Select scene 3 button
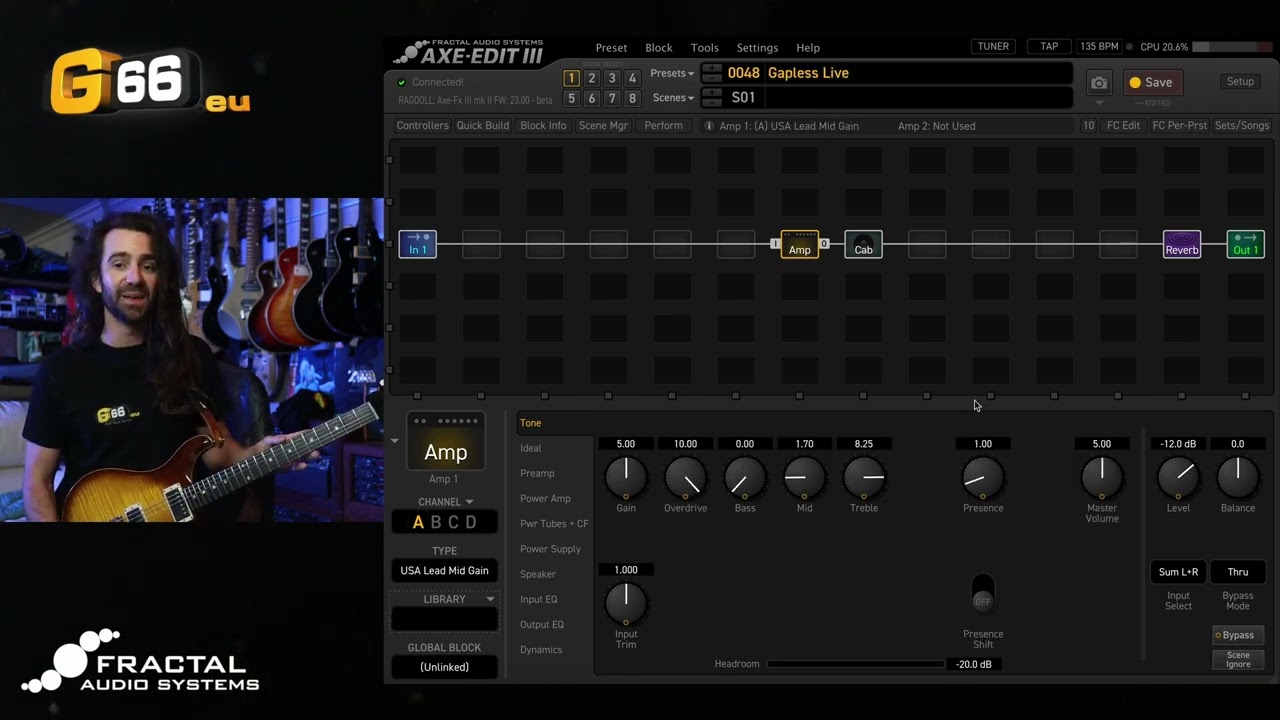 (x=612, y=78)
